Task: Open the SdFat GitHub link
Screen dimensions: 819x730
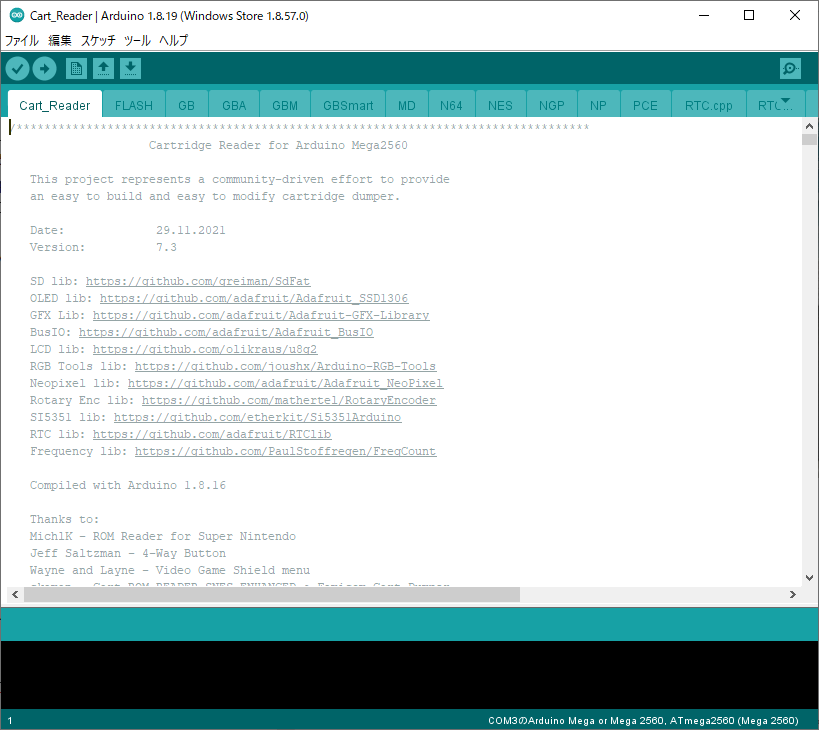Action: pyautogui.click(x=198, y=281)
